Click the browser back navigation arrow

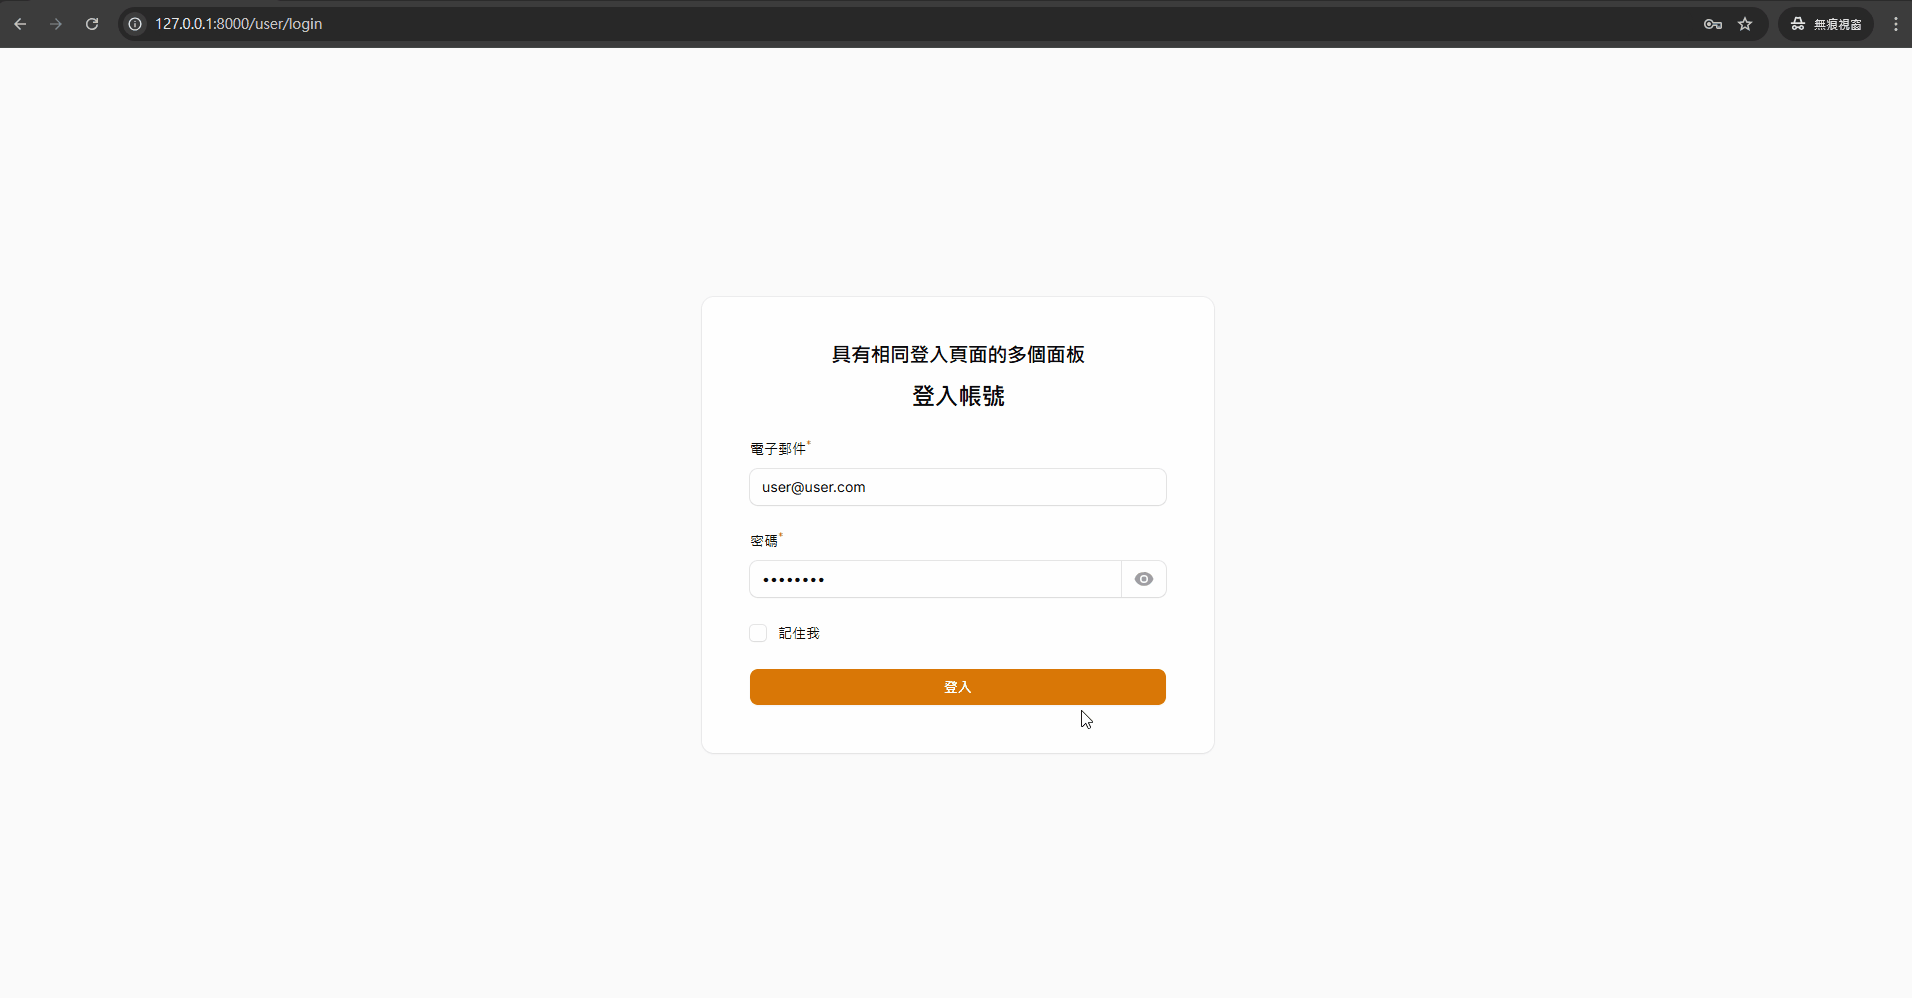pos(20,23)
